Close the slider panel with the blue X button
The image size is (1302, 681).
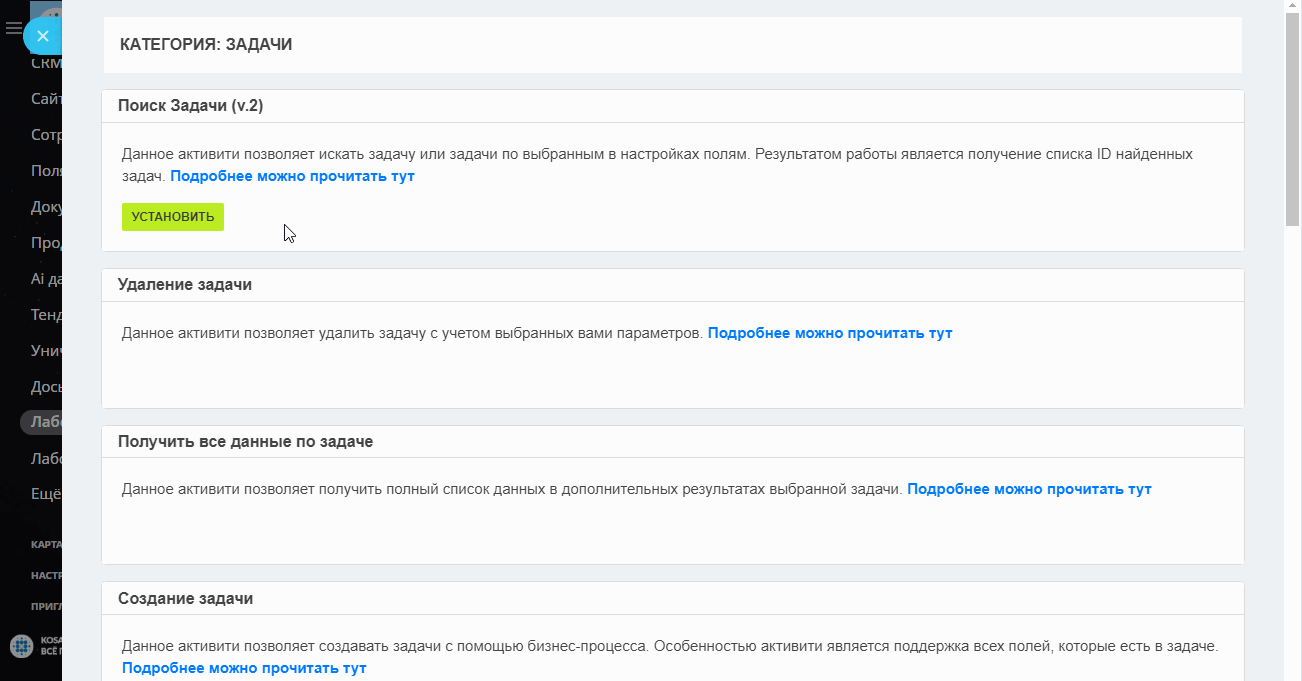(42, 36)
